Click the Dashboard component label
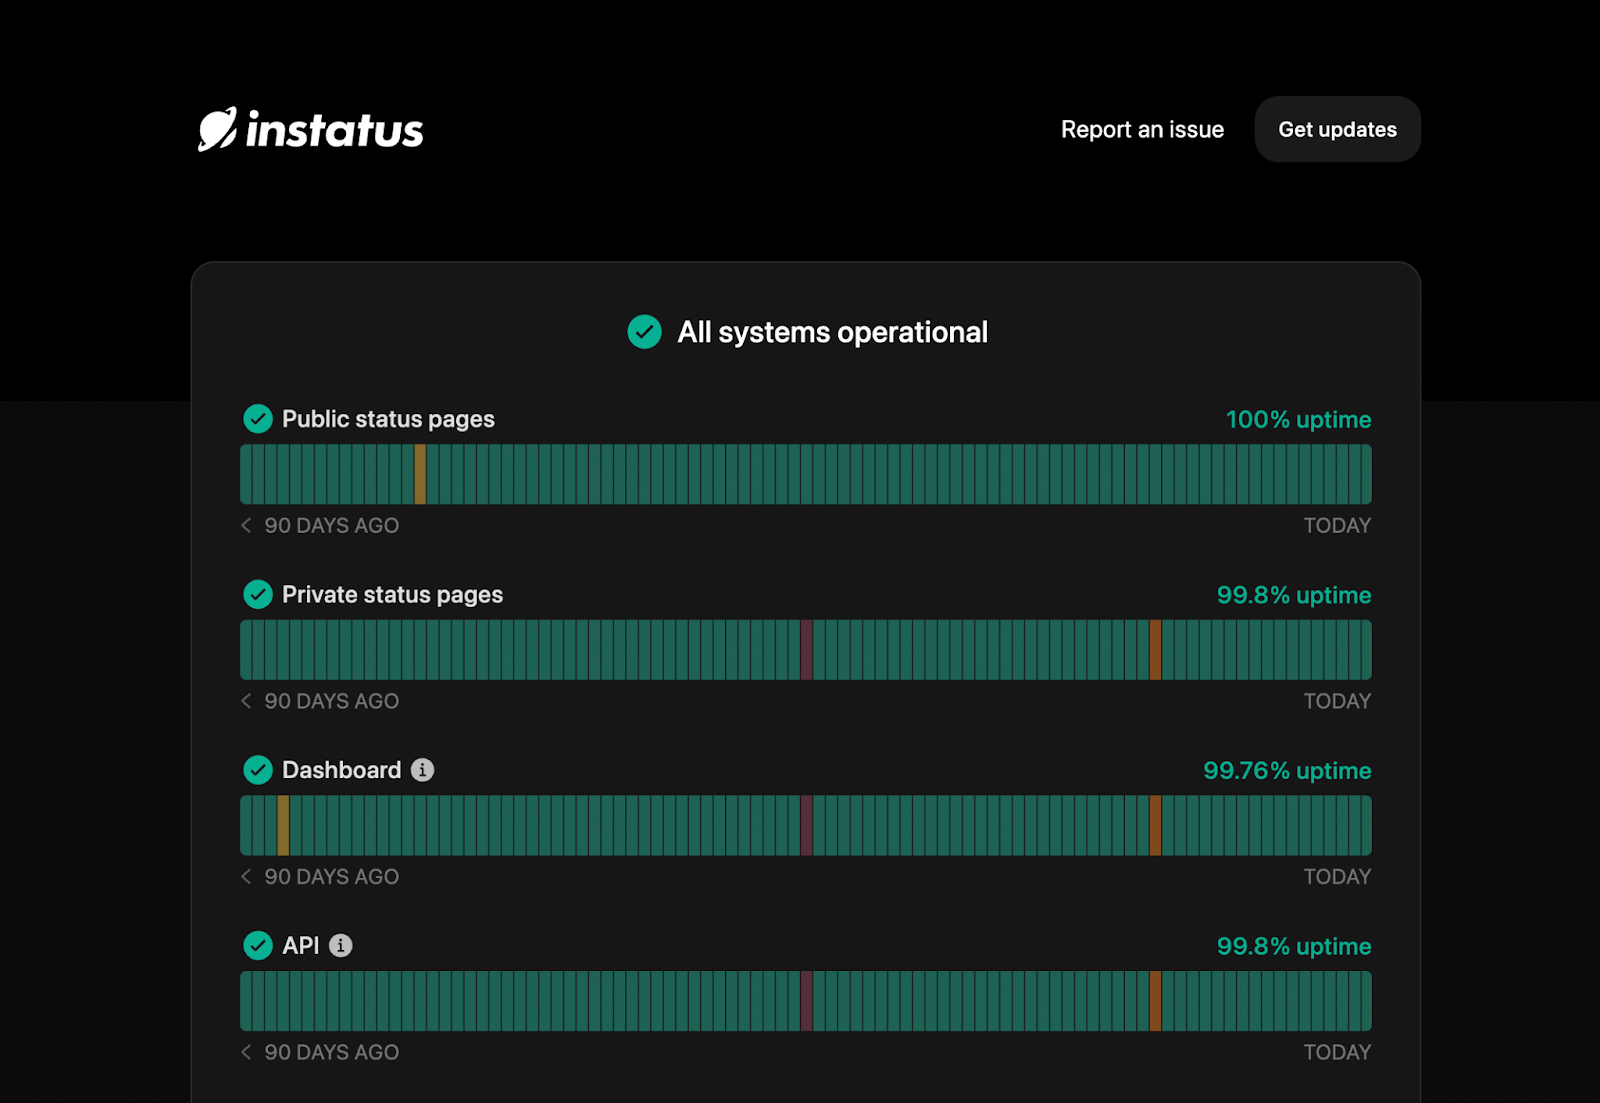Image resolution: width=1600 pixels, height=1103 pixels. click(341, 770)
